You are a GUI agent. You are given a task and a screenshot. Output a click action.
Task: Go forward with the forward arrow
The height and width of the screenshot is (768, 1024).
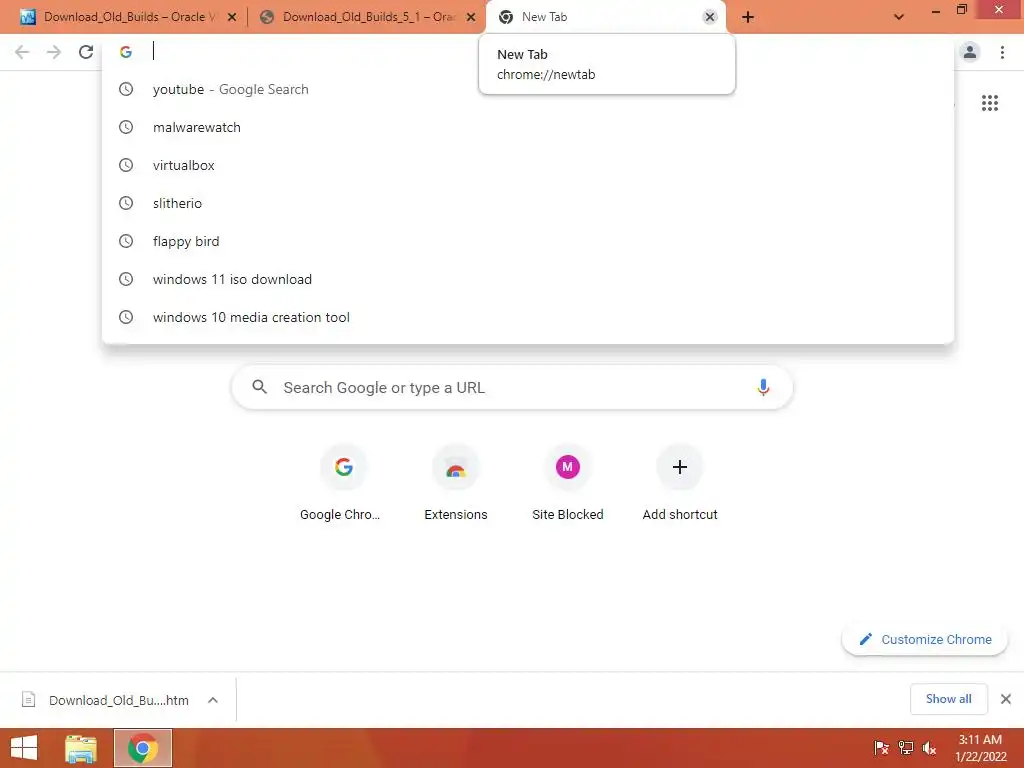54,52
